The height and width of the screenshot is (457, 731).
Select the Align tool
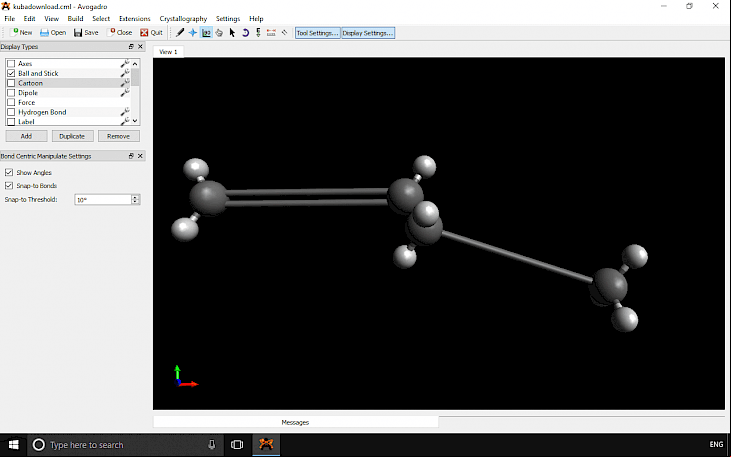point(284,33)
